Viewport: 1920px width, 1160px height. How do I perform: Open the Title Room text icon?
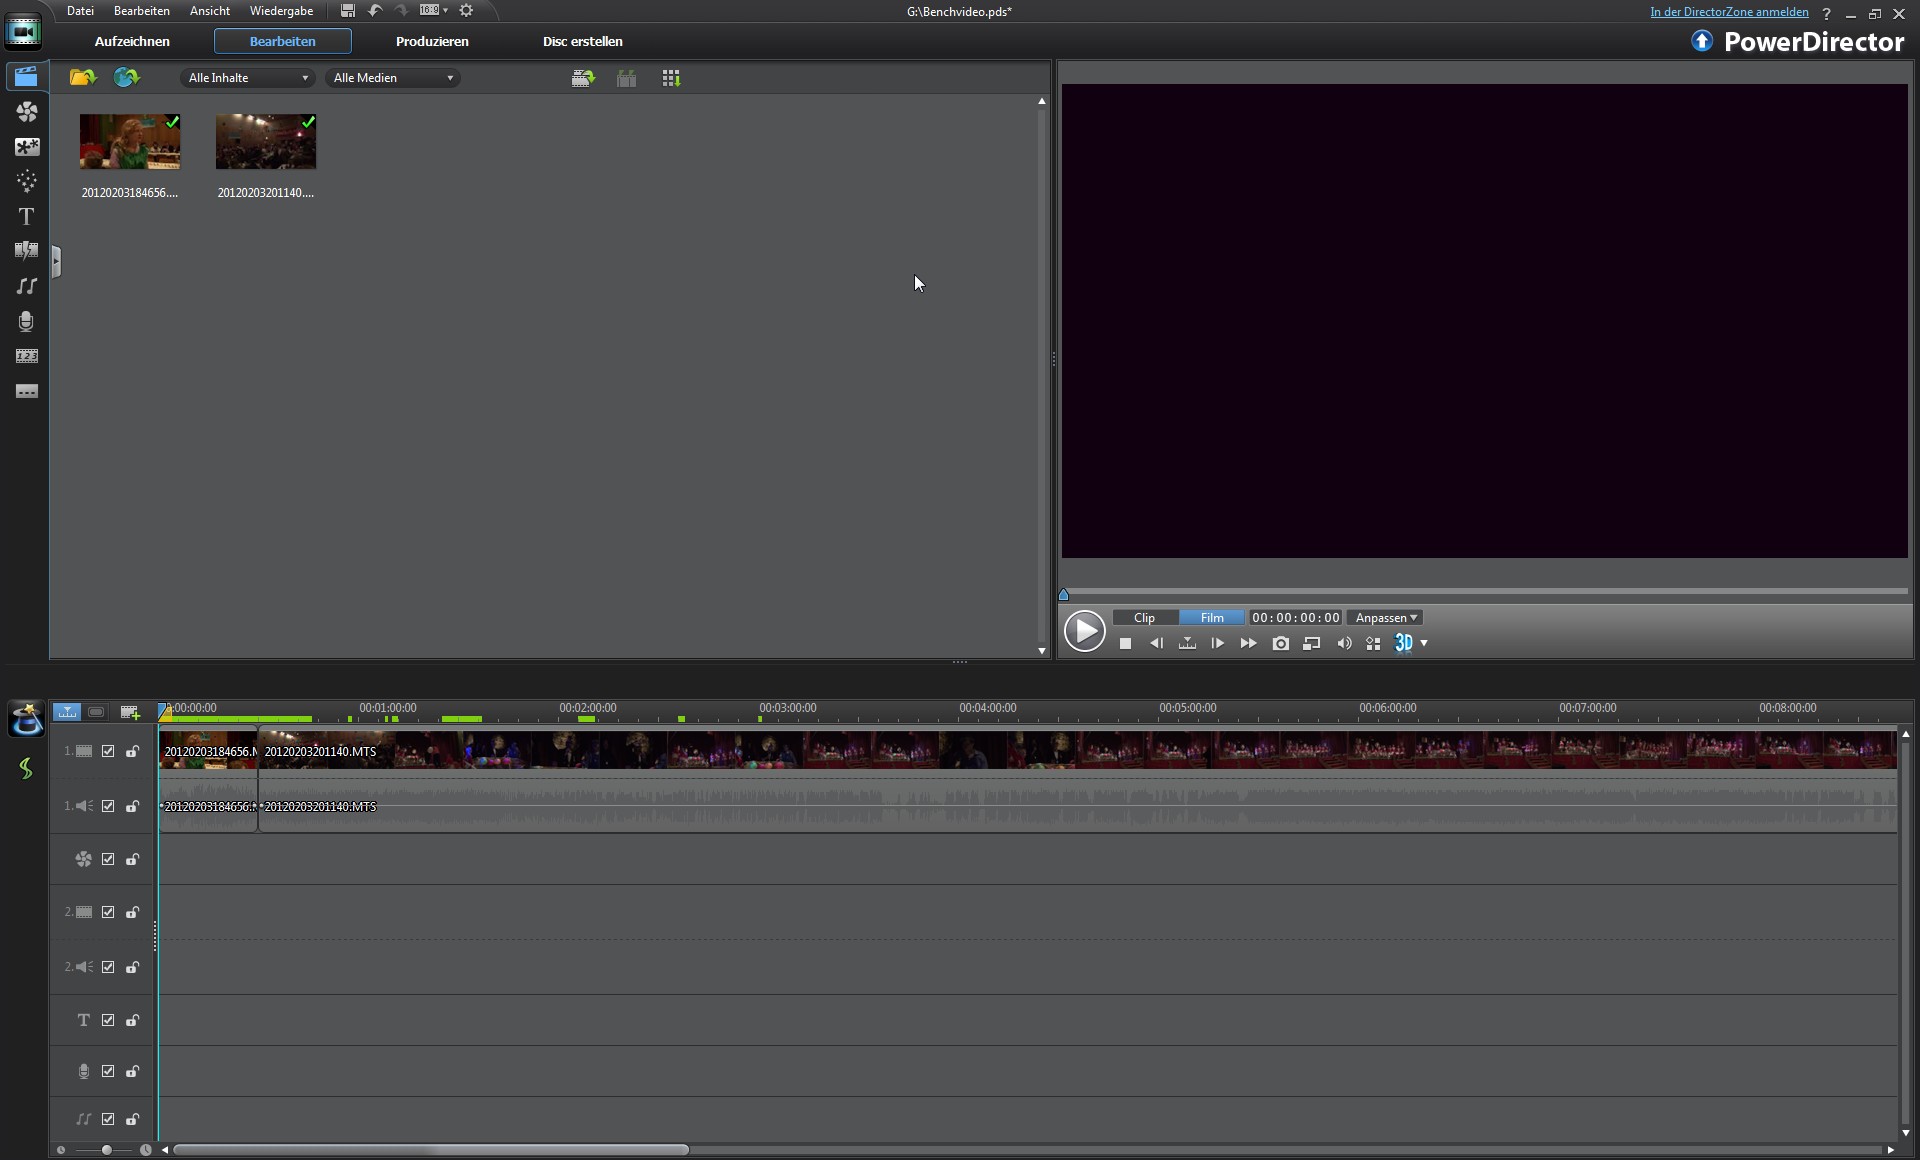point(26,217)
